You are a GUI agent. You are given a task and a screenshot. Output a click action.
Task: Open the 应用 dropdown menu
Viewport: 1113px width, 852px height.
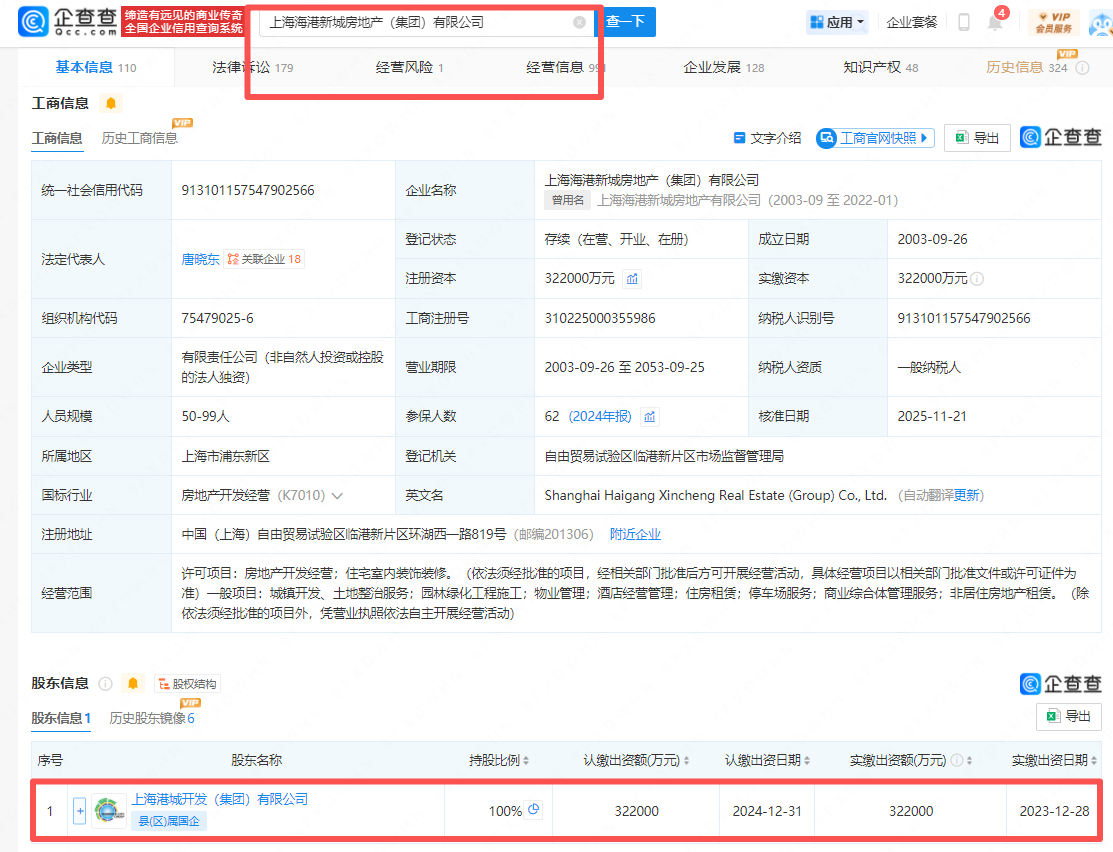837,22
